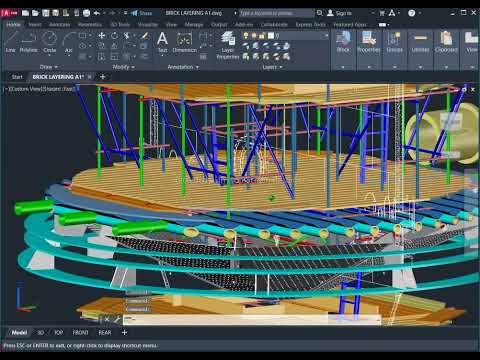Activate the Circle tool
Image resolution: width=480 pixels, height=360 pixels.
point(49,42)
